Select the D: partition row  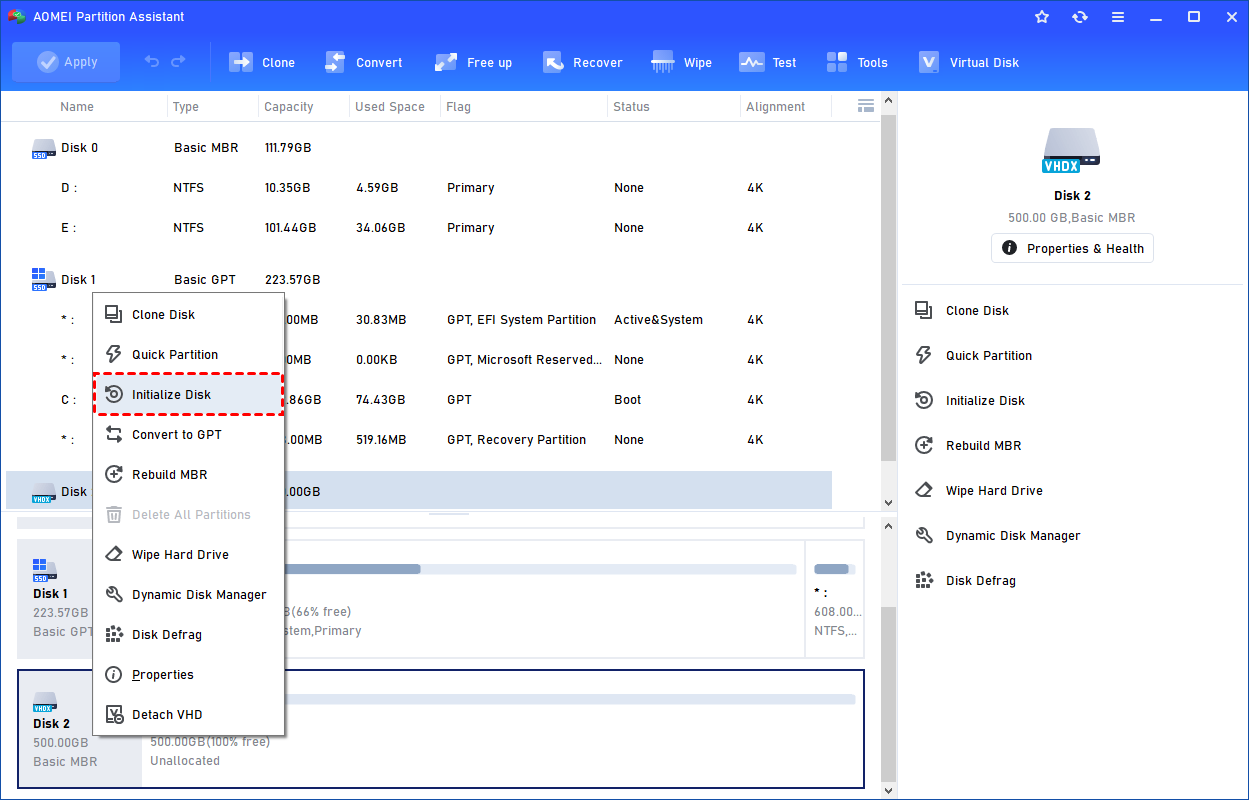tap(419, 187)
